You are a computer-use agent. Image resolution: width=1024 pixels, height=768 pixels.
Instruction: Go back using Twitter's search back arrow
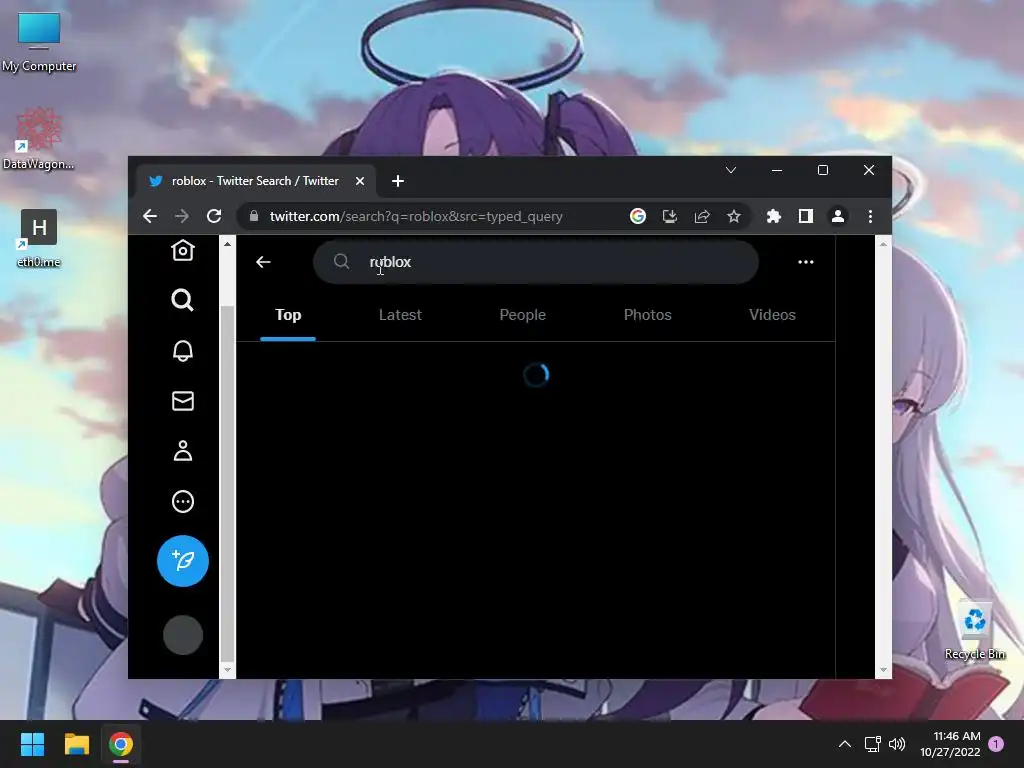263,262
